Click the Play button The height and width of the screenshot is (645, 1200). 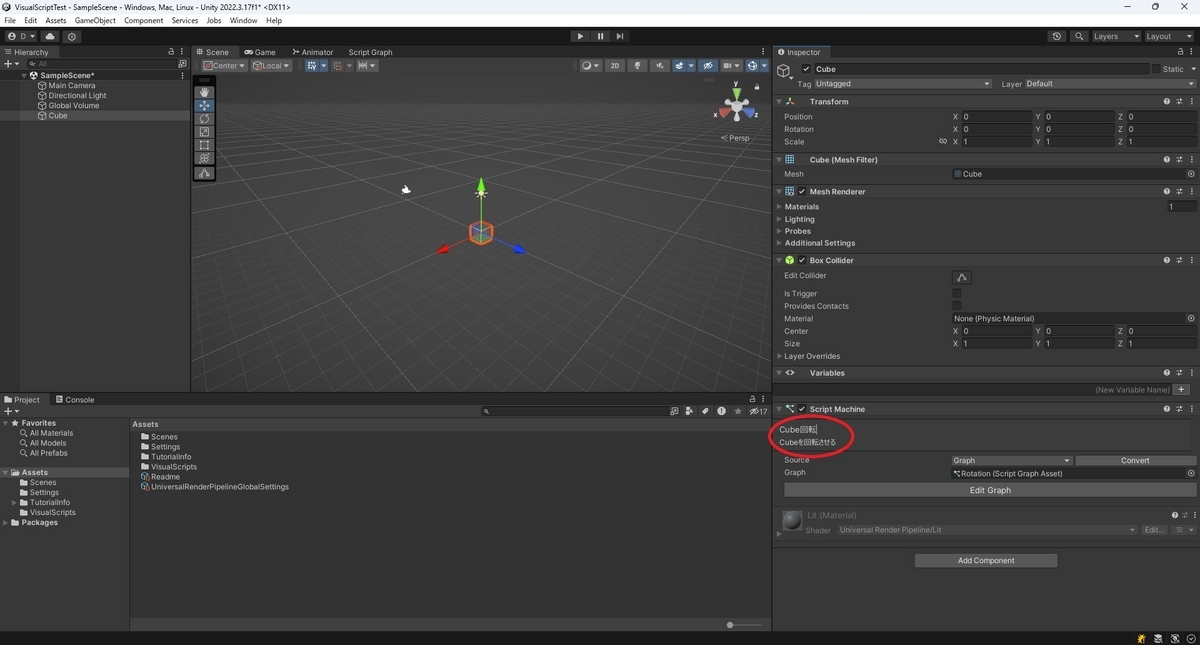pyautogui.click(x=580, y=36)
